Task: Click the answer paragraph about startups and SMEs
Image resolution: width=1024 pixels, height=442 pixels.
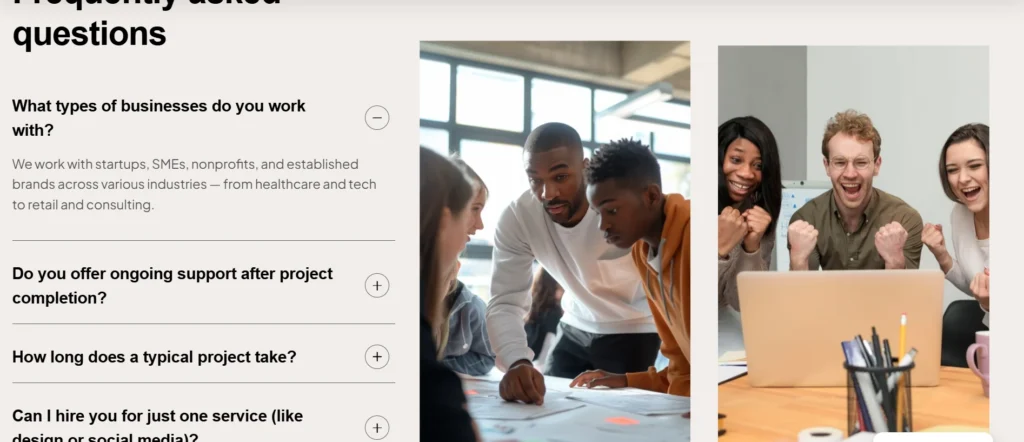Action: [x=194, y=184]
